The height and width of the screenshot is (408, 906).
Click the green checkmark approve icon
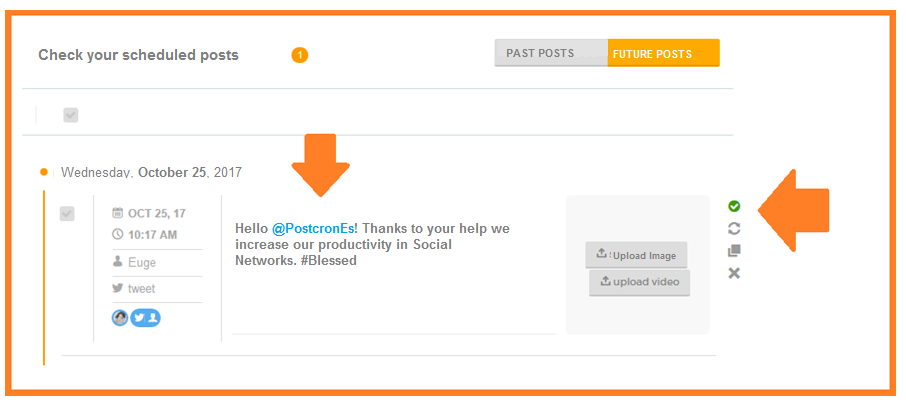click(x=734, y=206)
